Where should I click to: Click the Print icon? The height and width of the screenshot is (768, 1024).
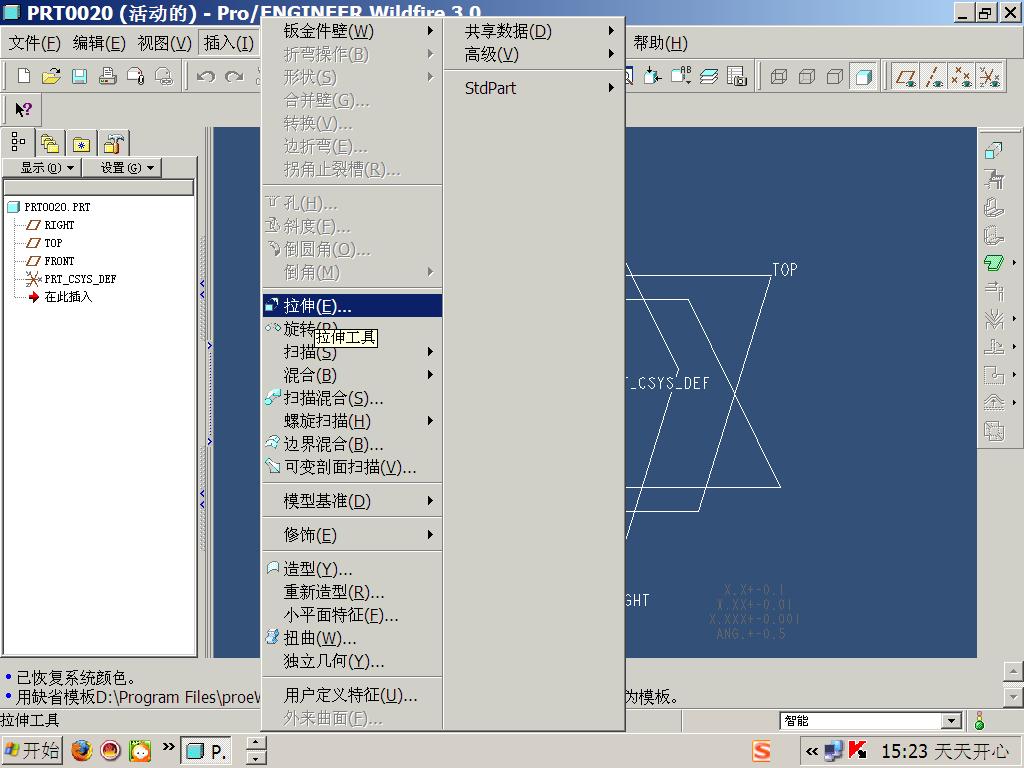click(107, 76)
